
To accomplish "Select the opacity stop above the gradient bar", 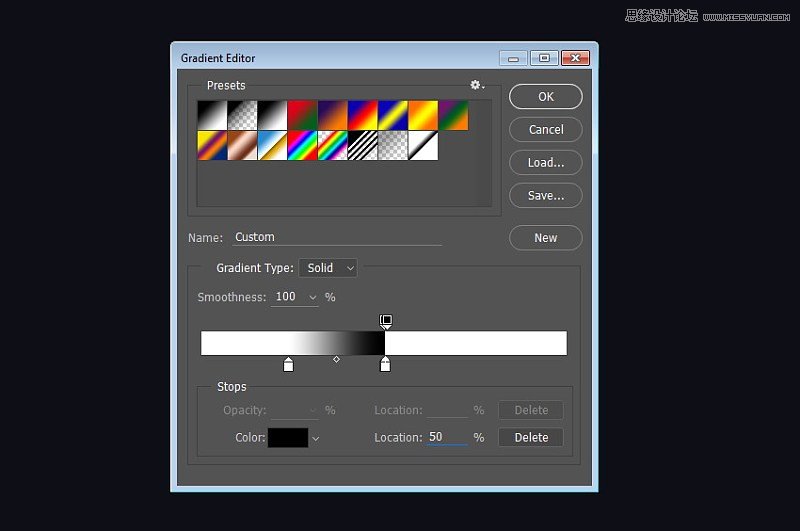I will 386,321.
